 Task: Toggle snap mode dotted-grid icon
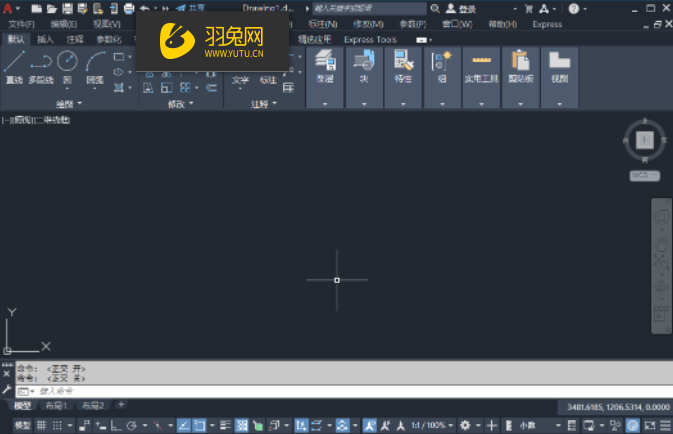click(x=57, y=425)
